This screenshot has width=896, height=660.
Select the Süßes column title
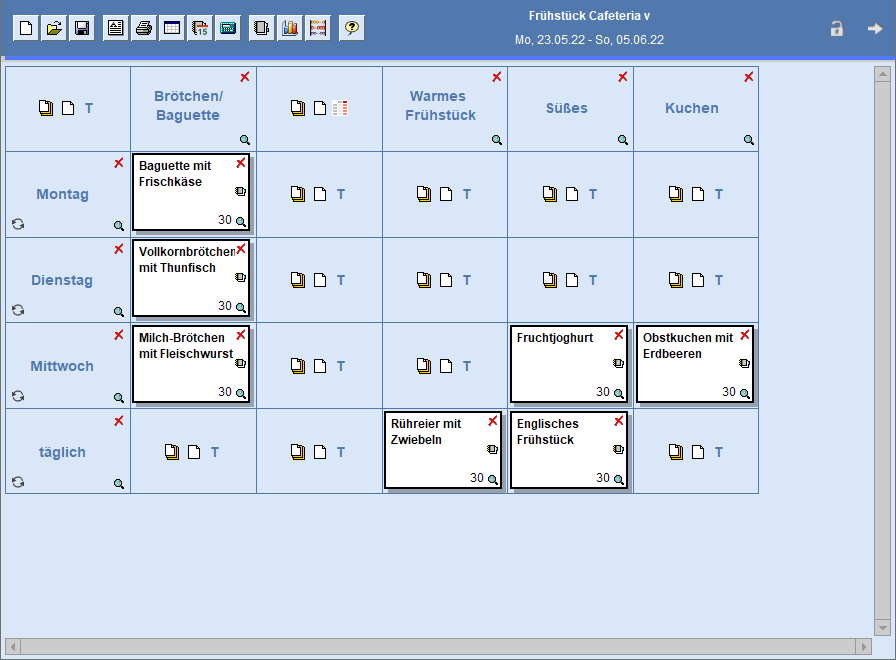(566, 108)
